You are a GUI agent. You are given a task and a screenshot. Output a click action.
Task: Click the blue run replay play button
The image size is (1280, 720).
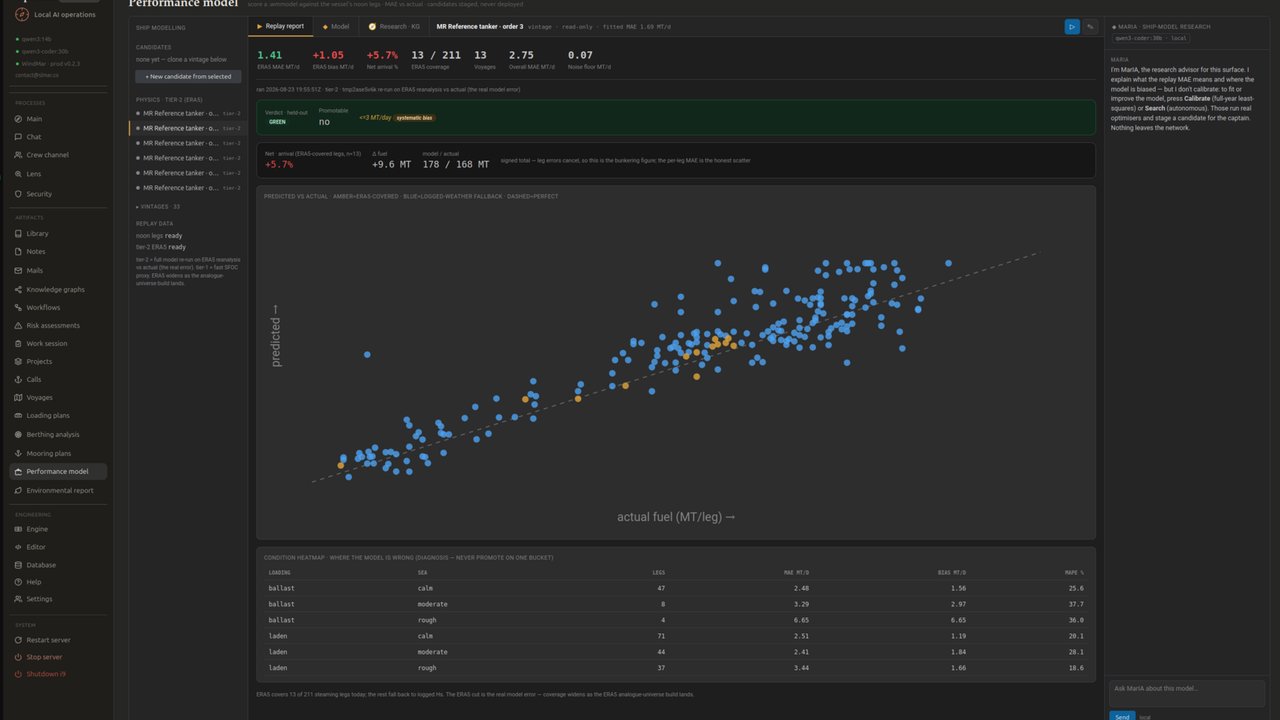[x=1072, y=27]
